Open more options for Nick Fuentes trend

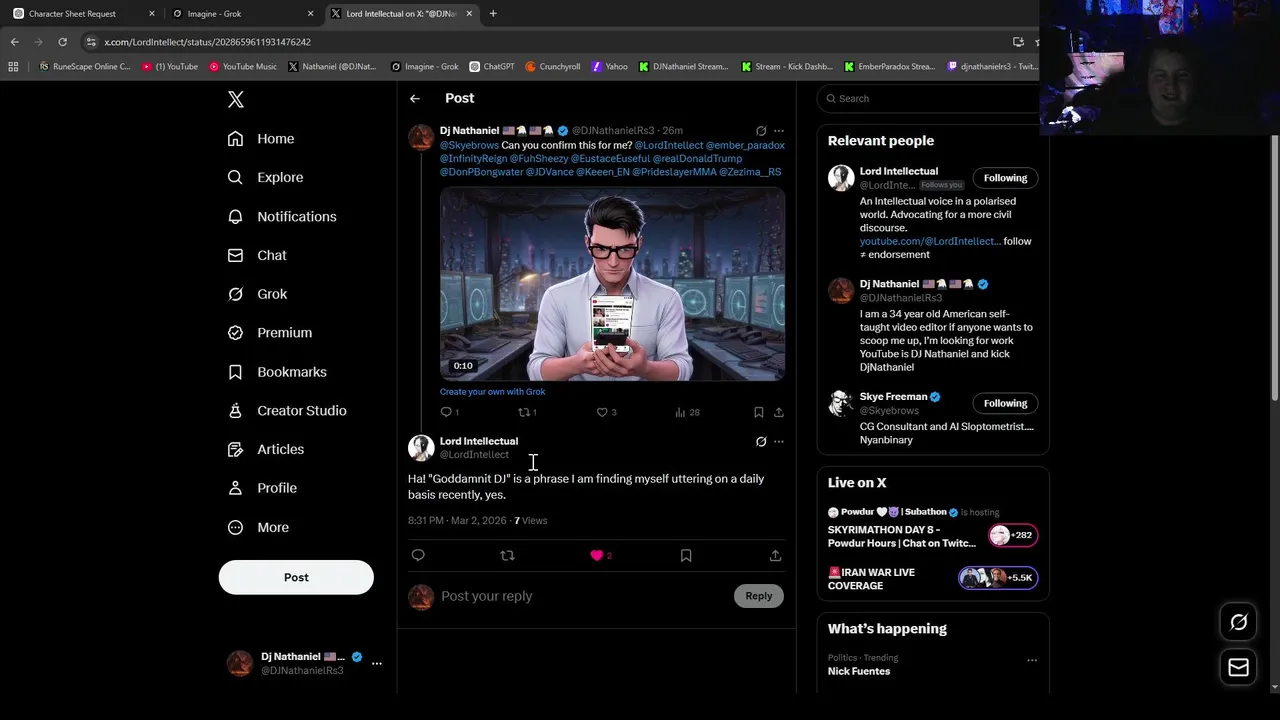point(1032,660)
